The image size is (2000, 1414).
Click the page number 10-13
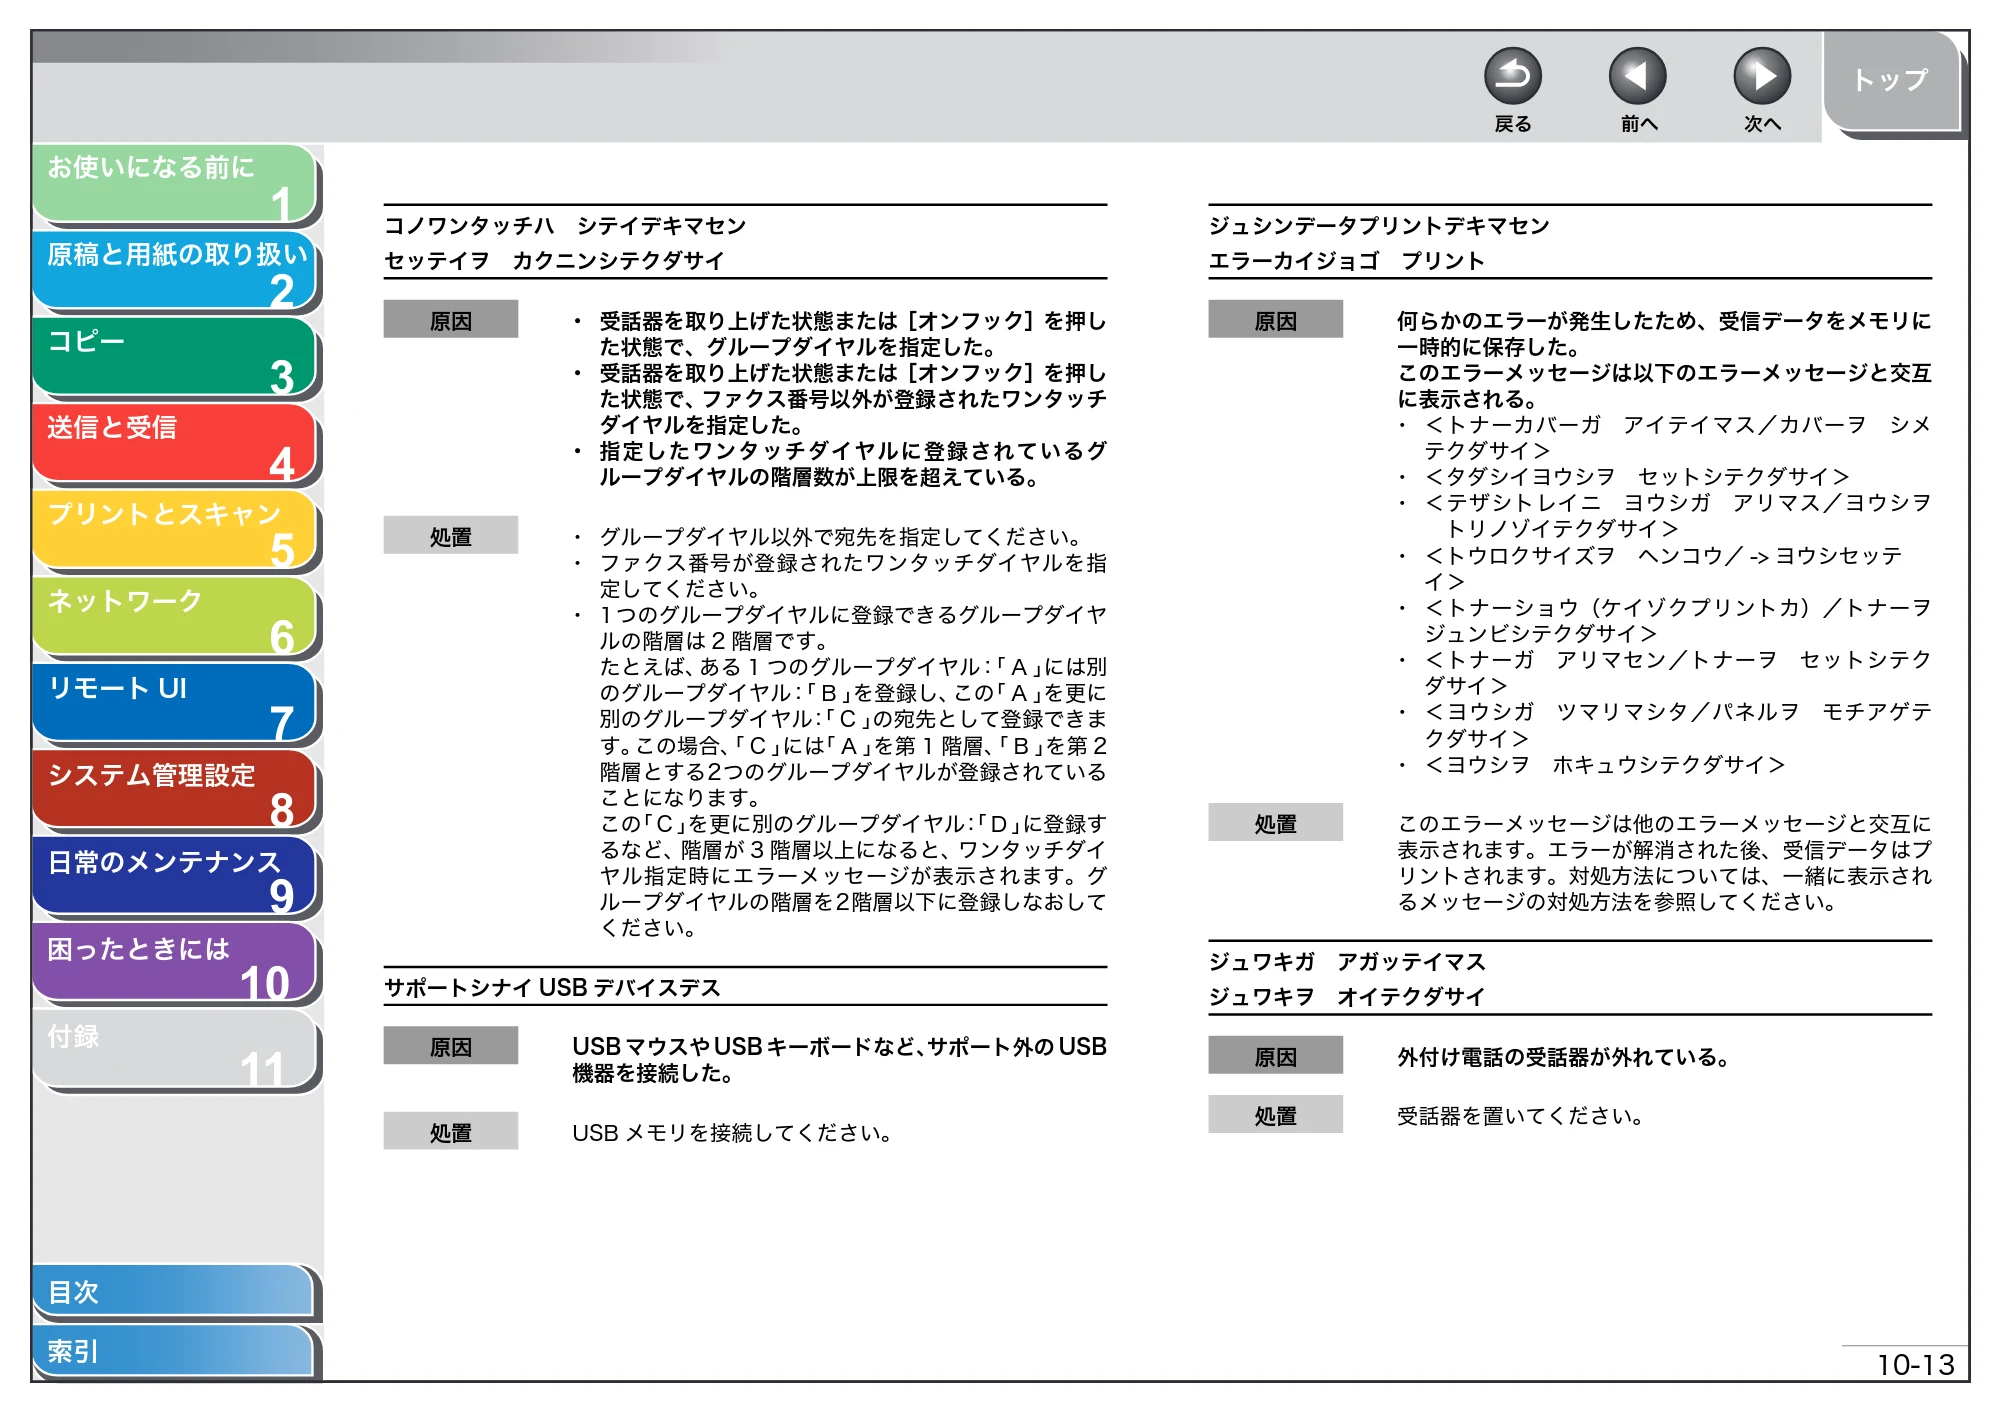point(1915,1365)
